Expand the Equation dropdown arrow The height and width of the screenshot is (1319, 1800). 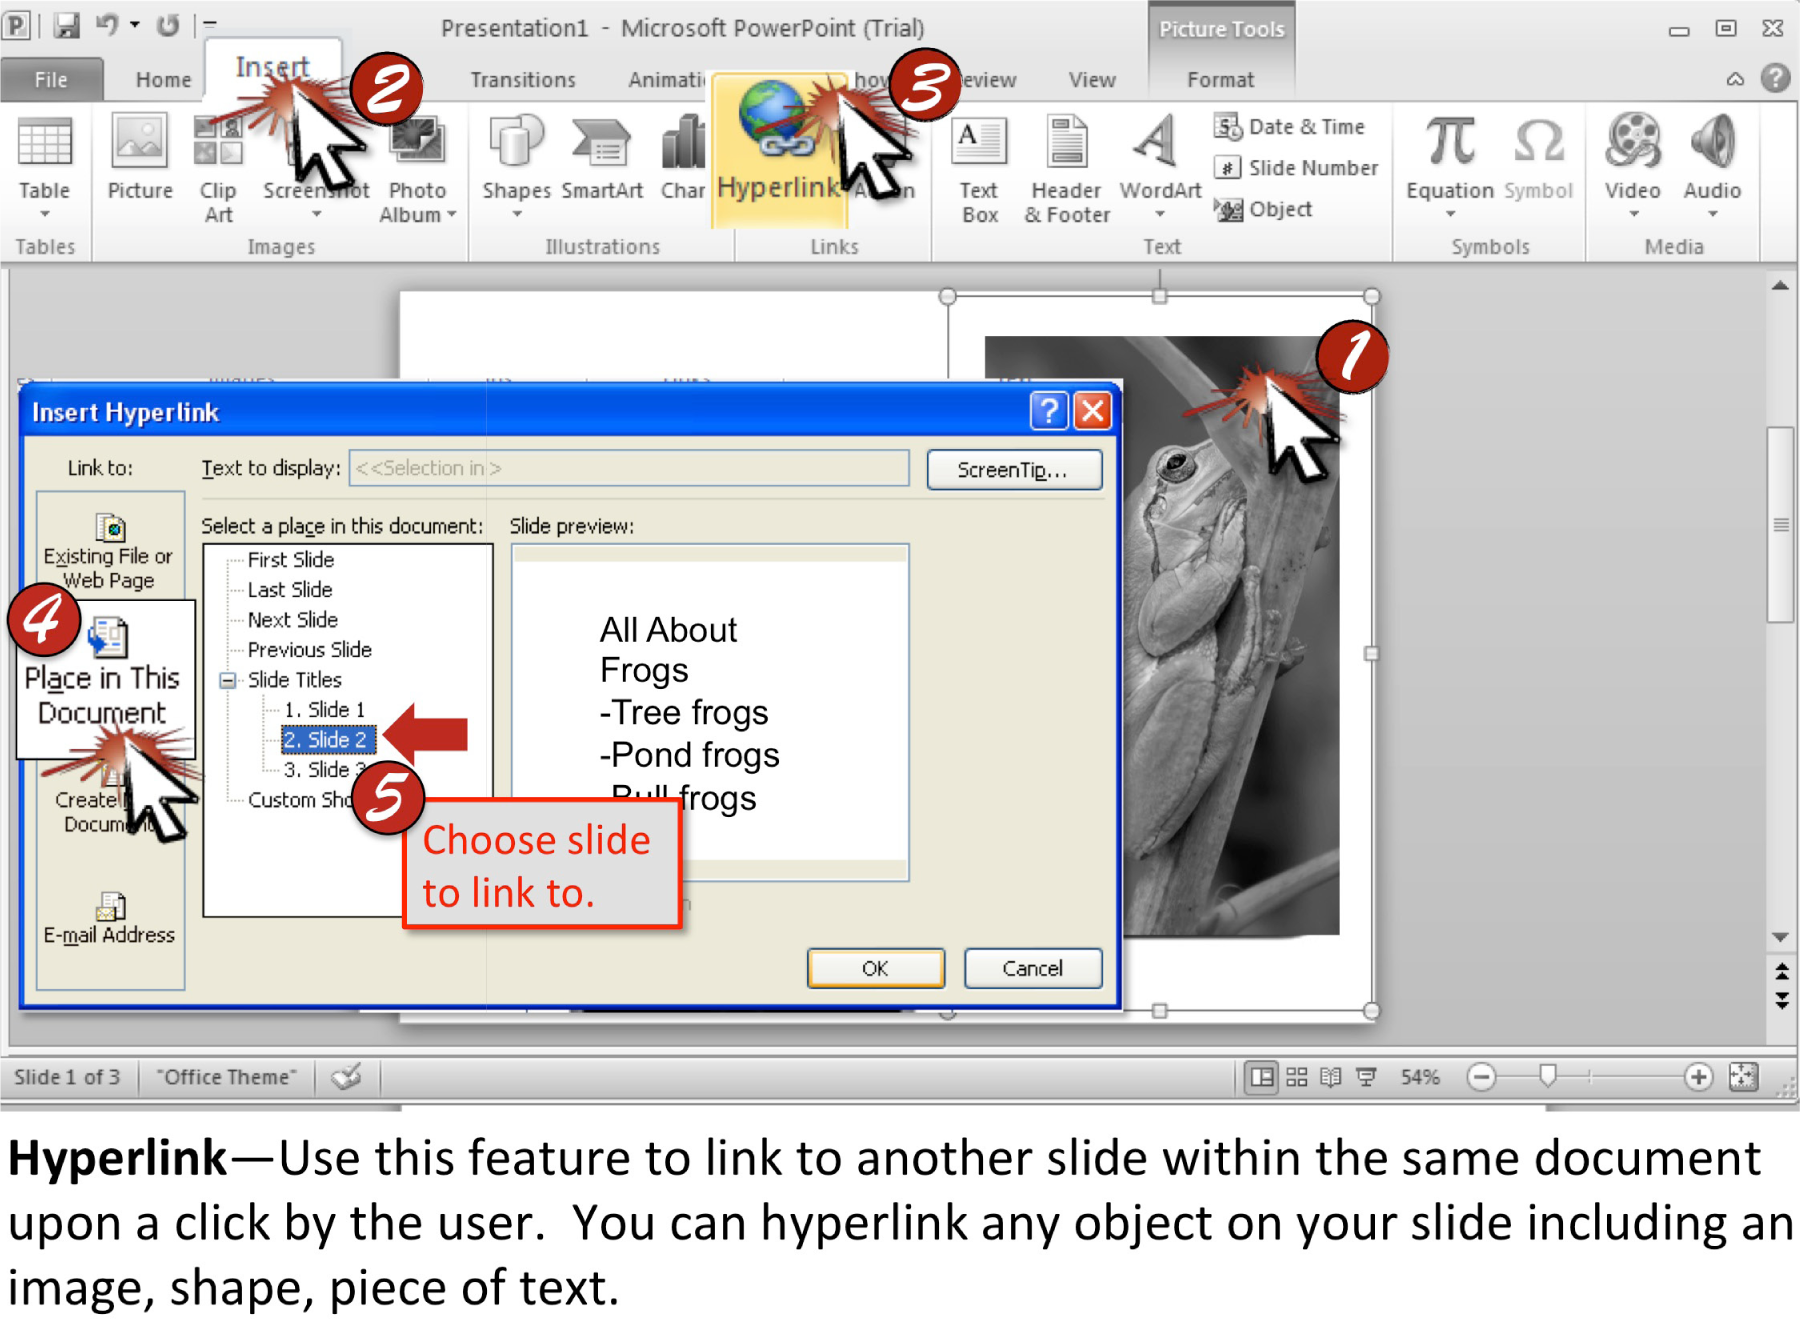[1450, 214]
